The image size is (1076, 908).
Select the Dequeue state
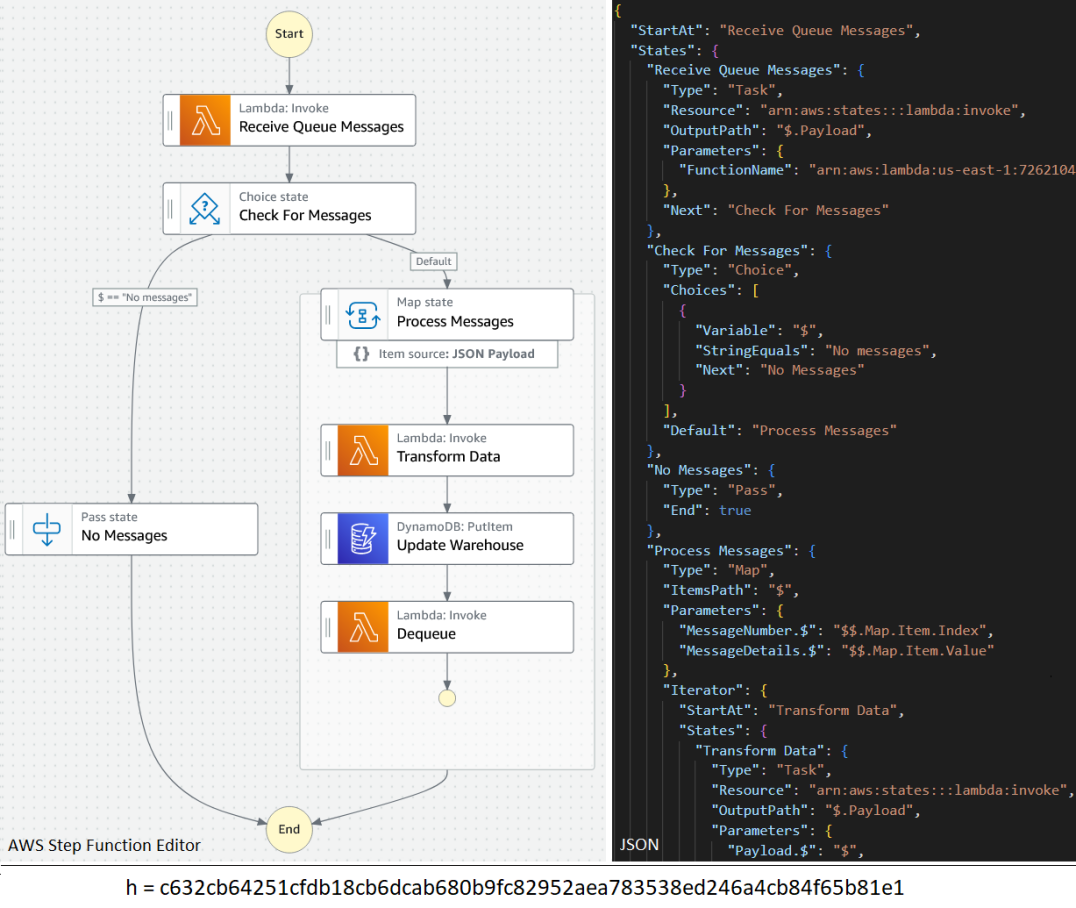(x=447, y=627)
